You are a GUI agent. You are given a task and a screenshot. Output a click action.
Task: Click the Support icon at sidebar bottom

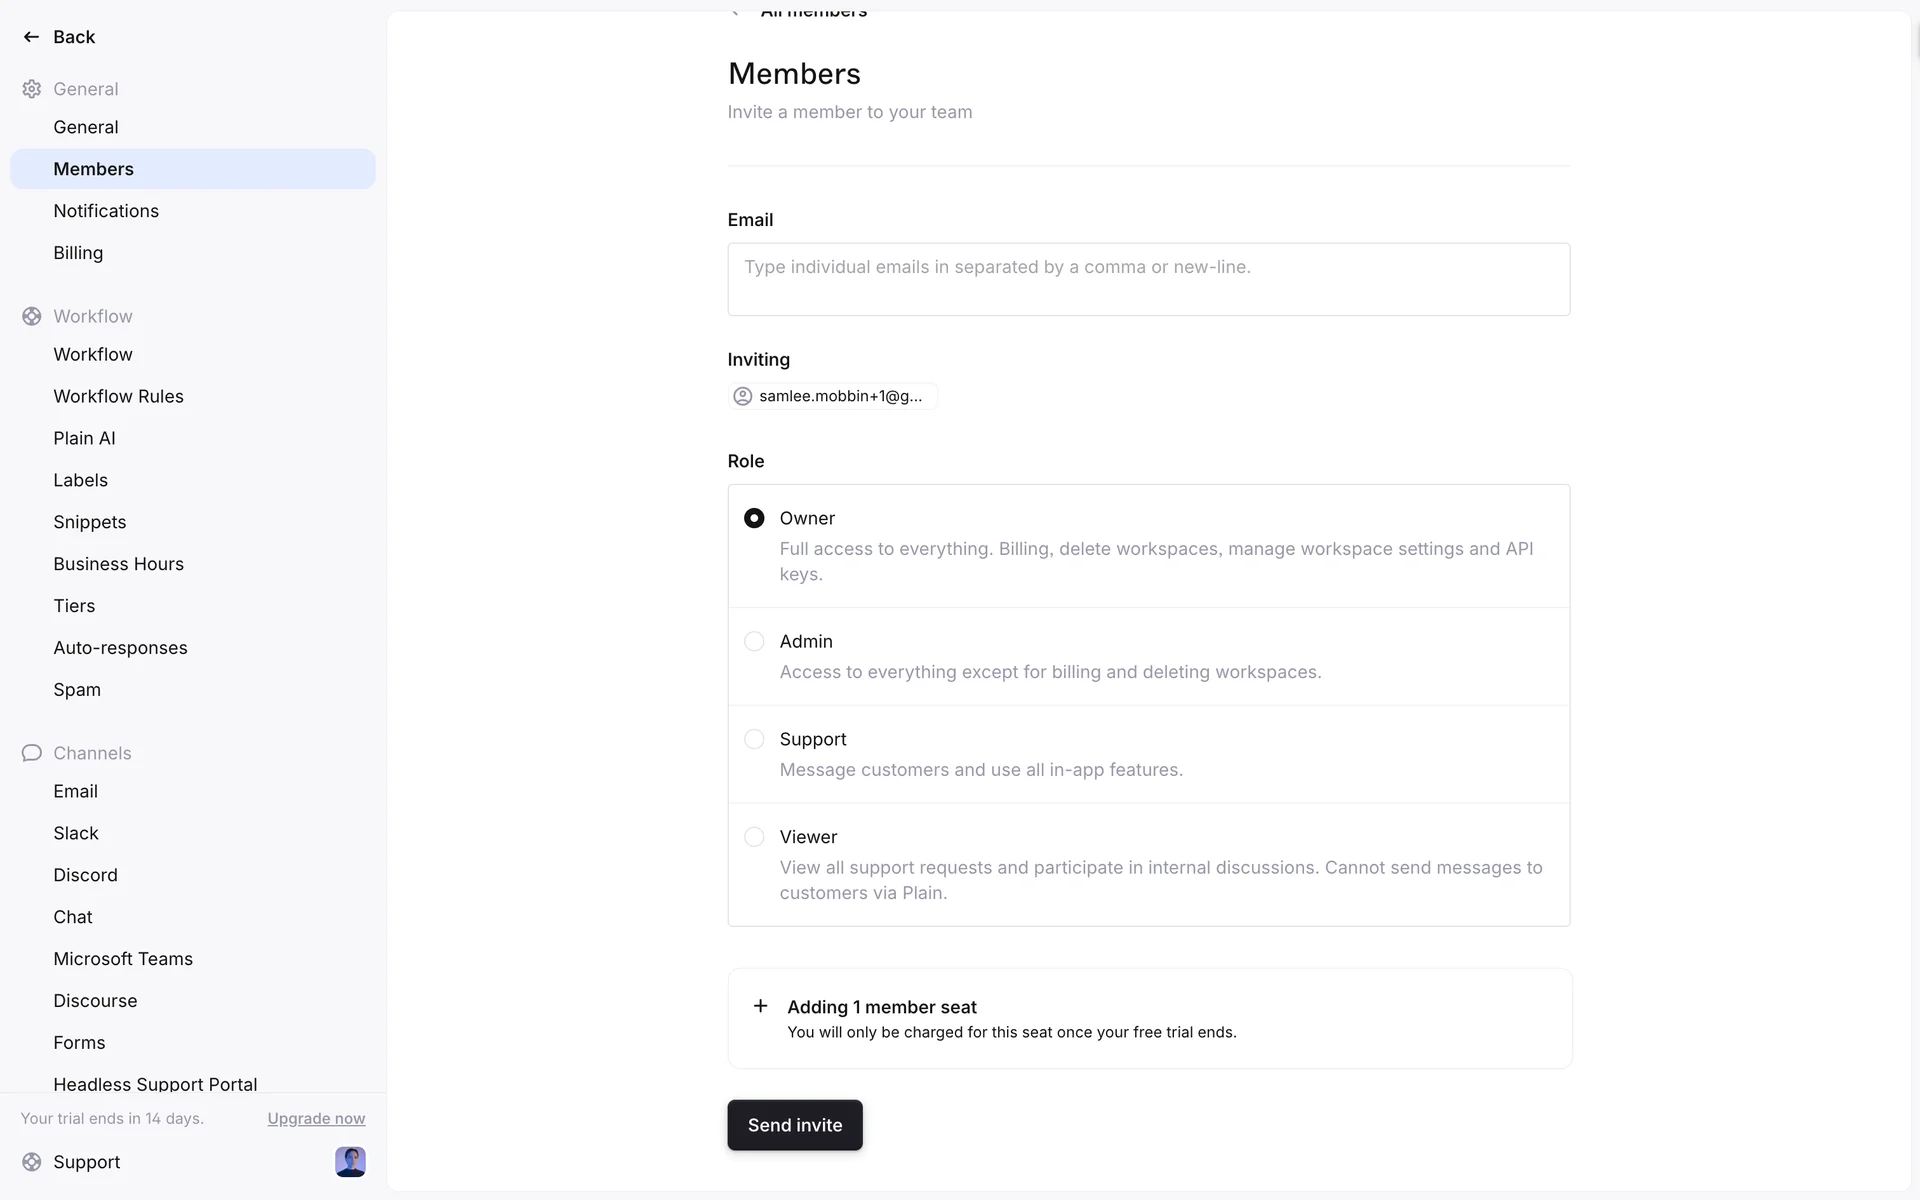pos(32,1162)
